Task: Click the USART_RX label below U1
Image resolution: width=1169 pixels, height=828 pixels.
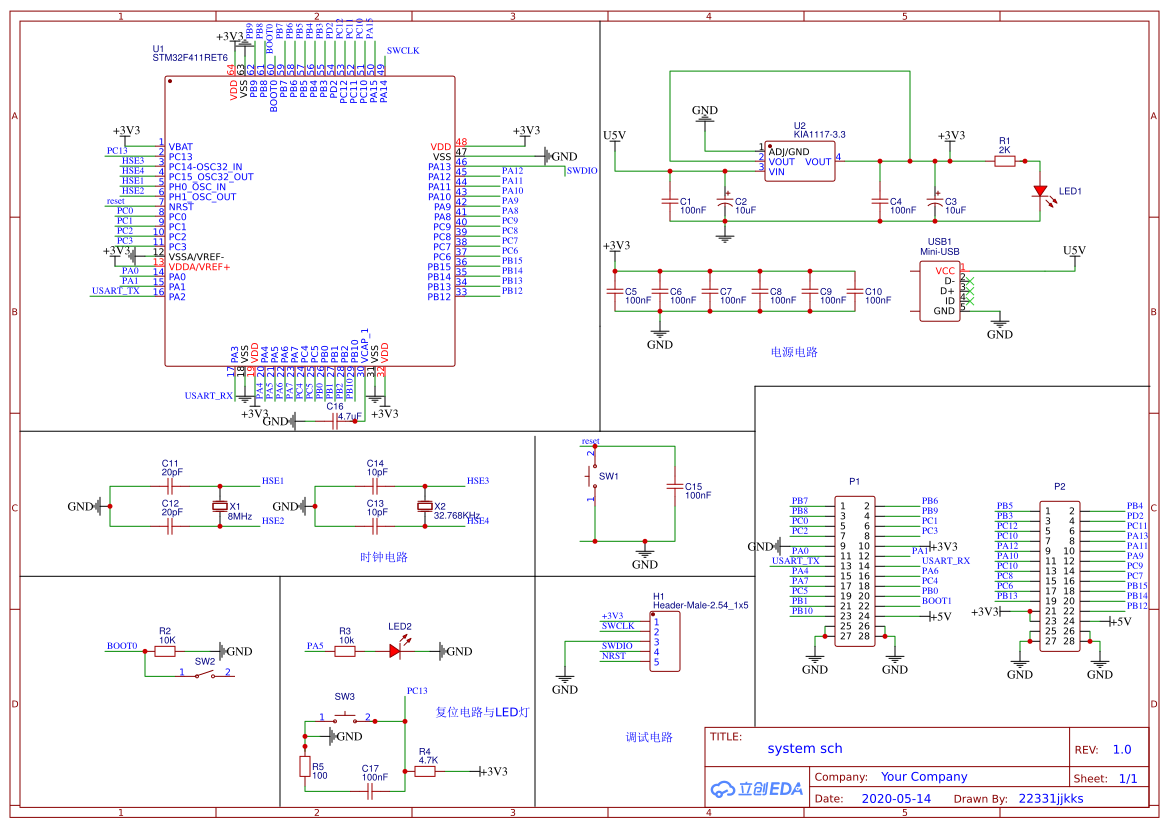Action: (209, 396)
